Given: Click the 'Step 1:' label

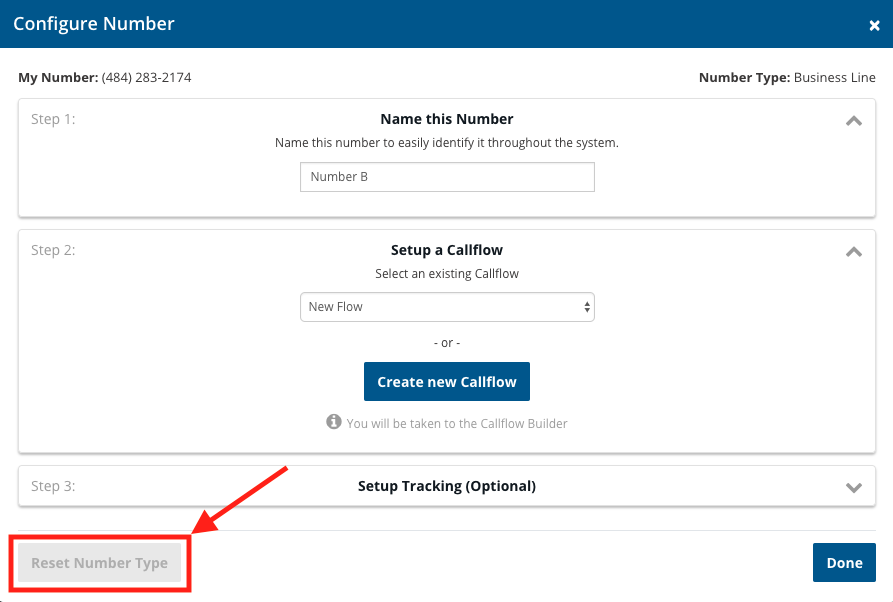Looking at the screenshot, I should coord(53,119).
